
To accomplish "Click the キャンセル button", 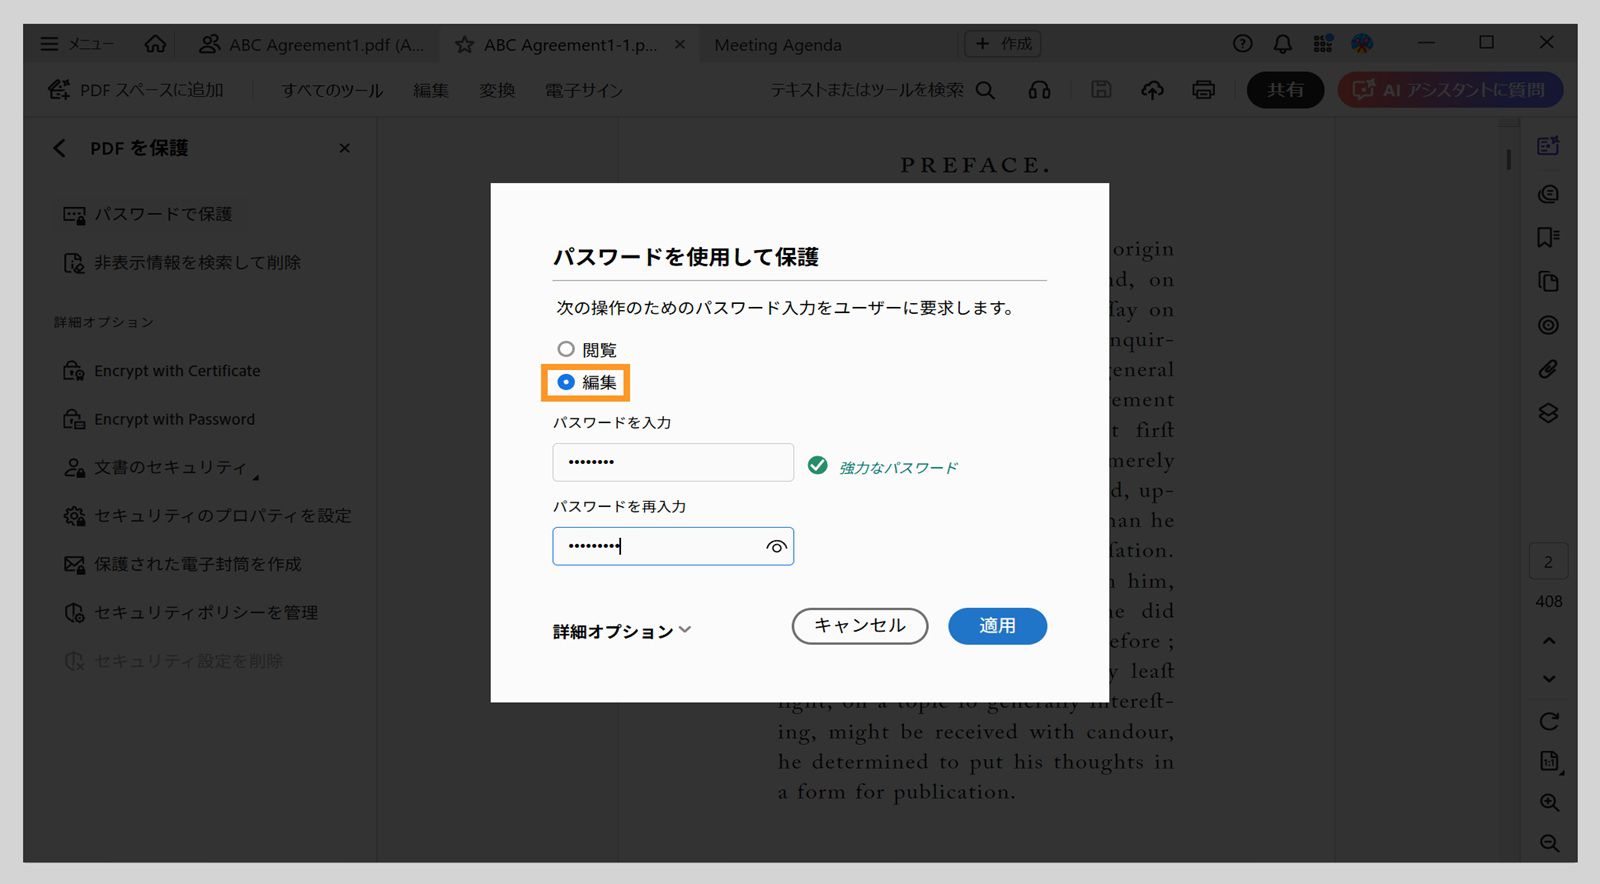I will point(860,626).
